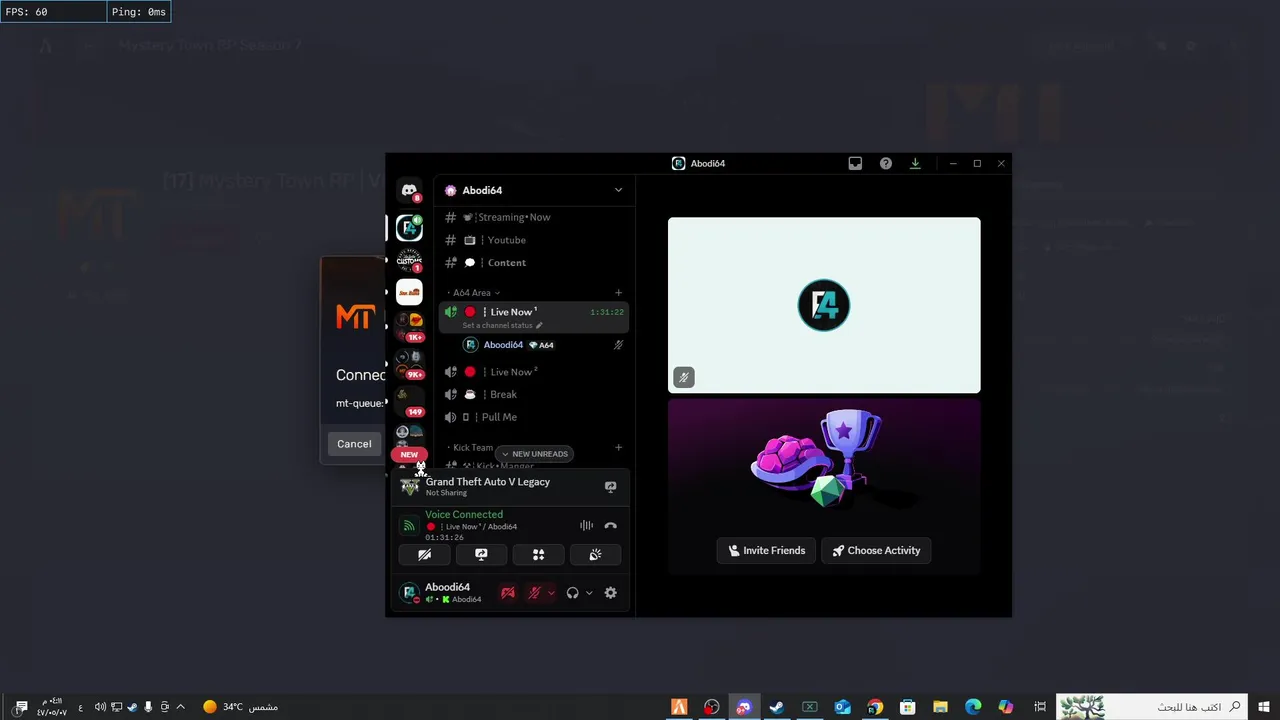Click Discord download update arrow icon
The image size is (1280, 720).
point(915,163)
